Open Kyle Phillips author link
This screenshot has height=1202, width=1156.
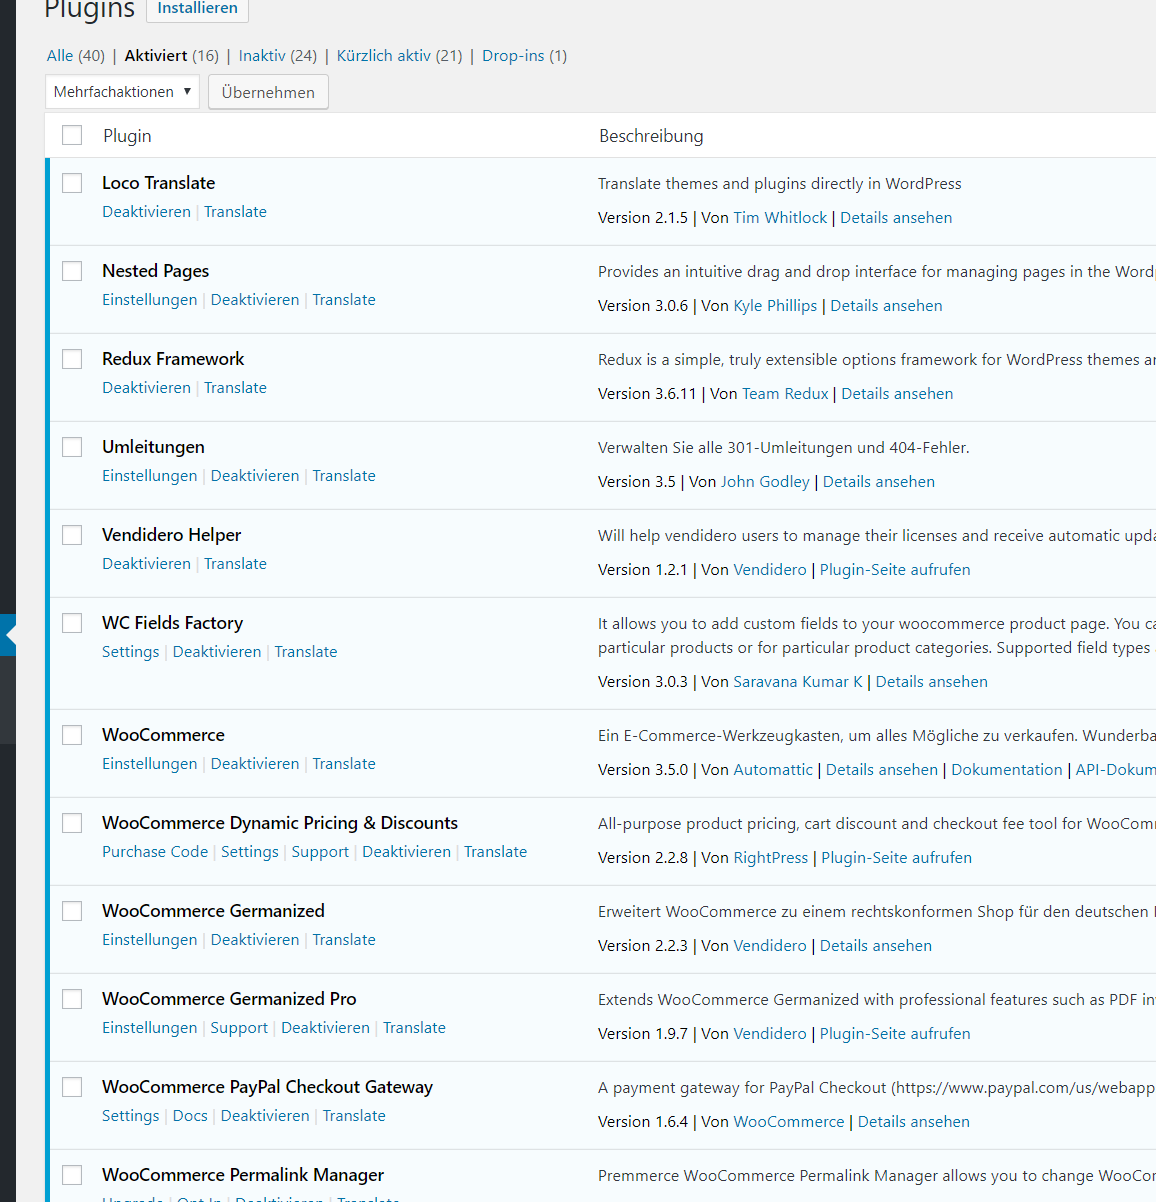coord(775,306)
